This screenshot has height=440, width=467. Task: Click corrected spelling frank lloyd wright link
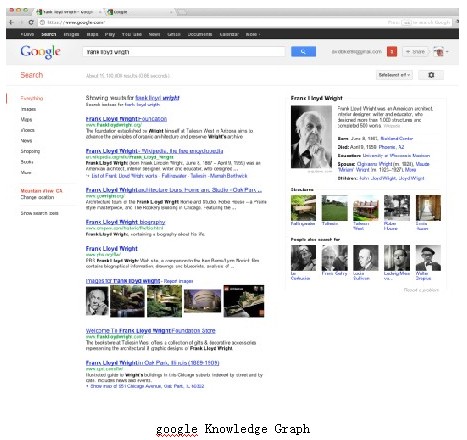pos(157,98)
